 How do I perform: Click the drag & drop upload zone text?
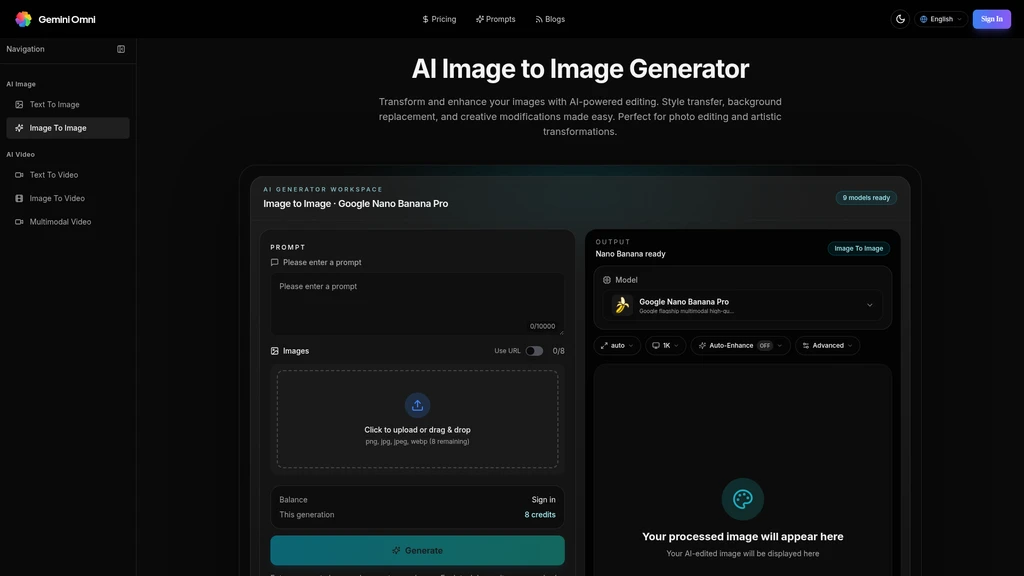(417, 430)
